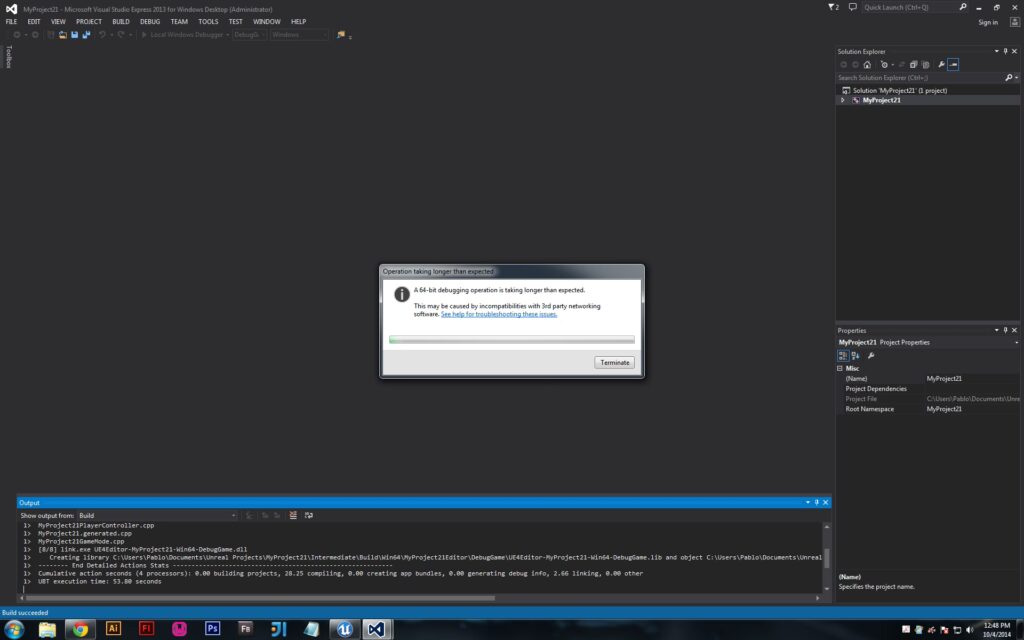
Task: Open the 'Show output from' dropdown
Action: click(x=157, y=515)
